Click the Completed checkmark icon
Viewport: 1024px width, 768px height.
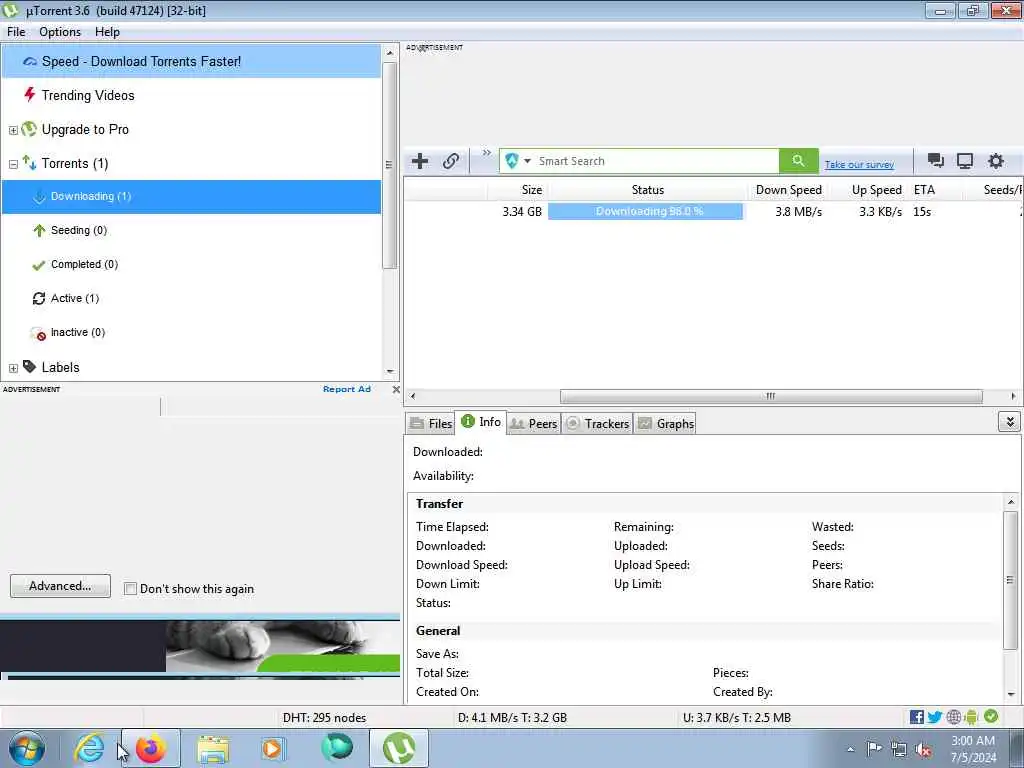pos(39,264)
